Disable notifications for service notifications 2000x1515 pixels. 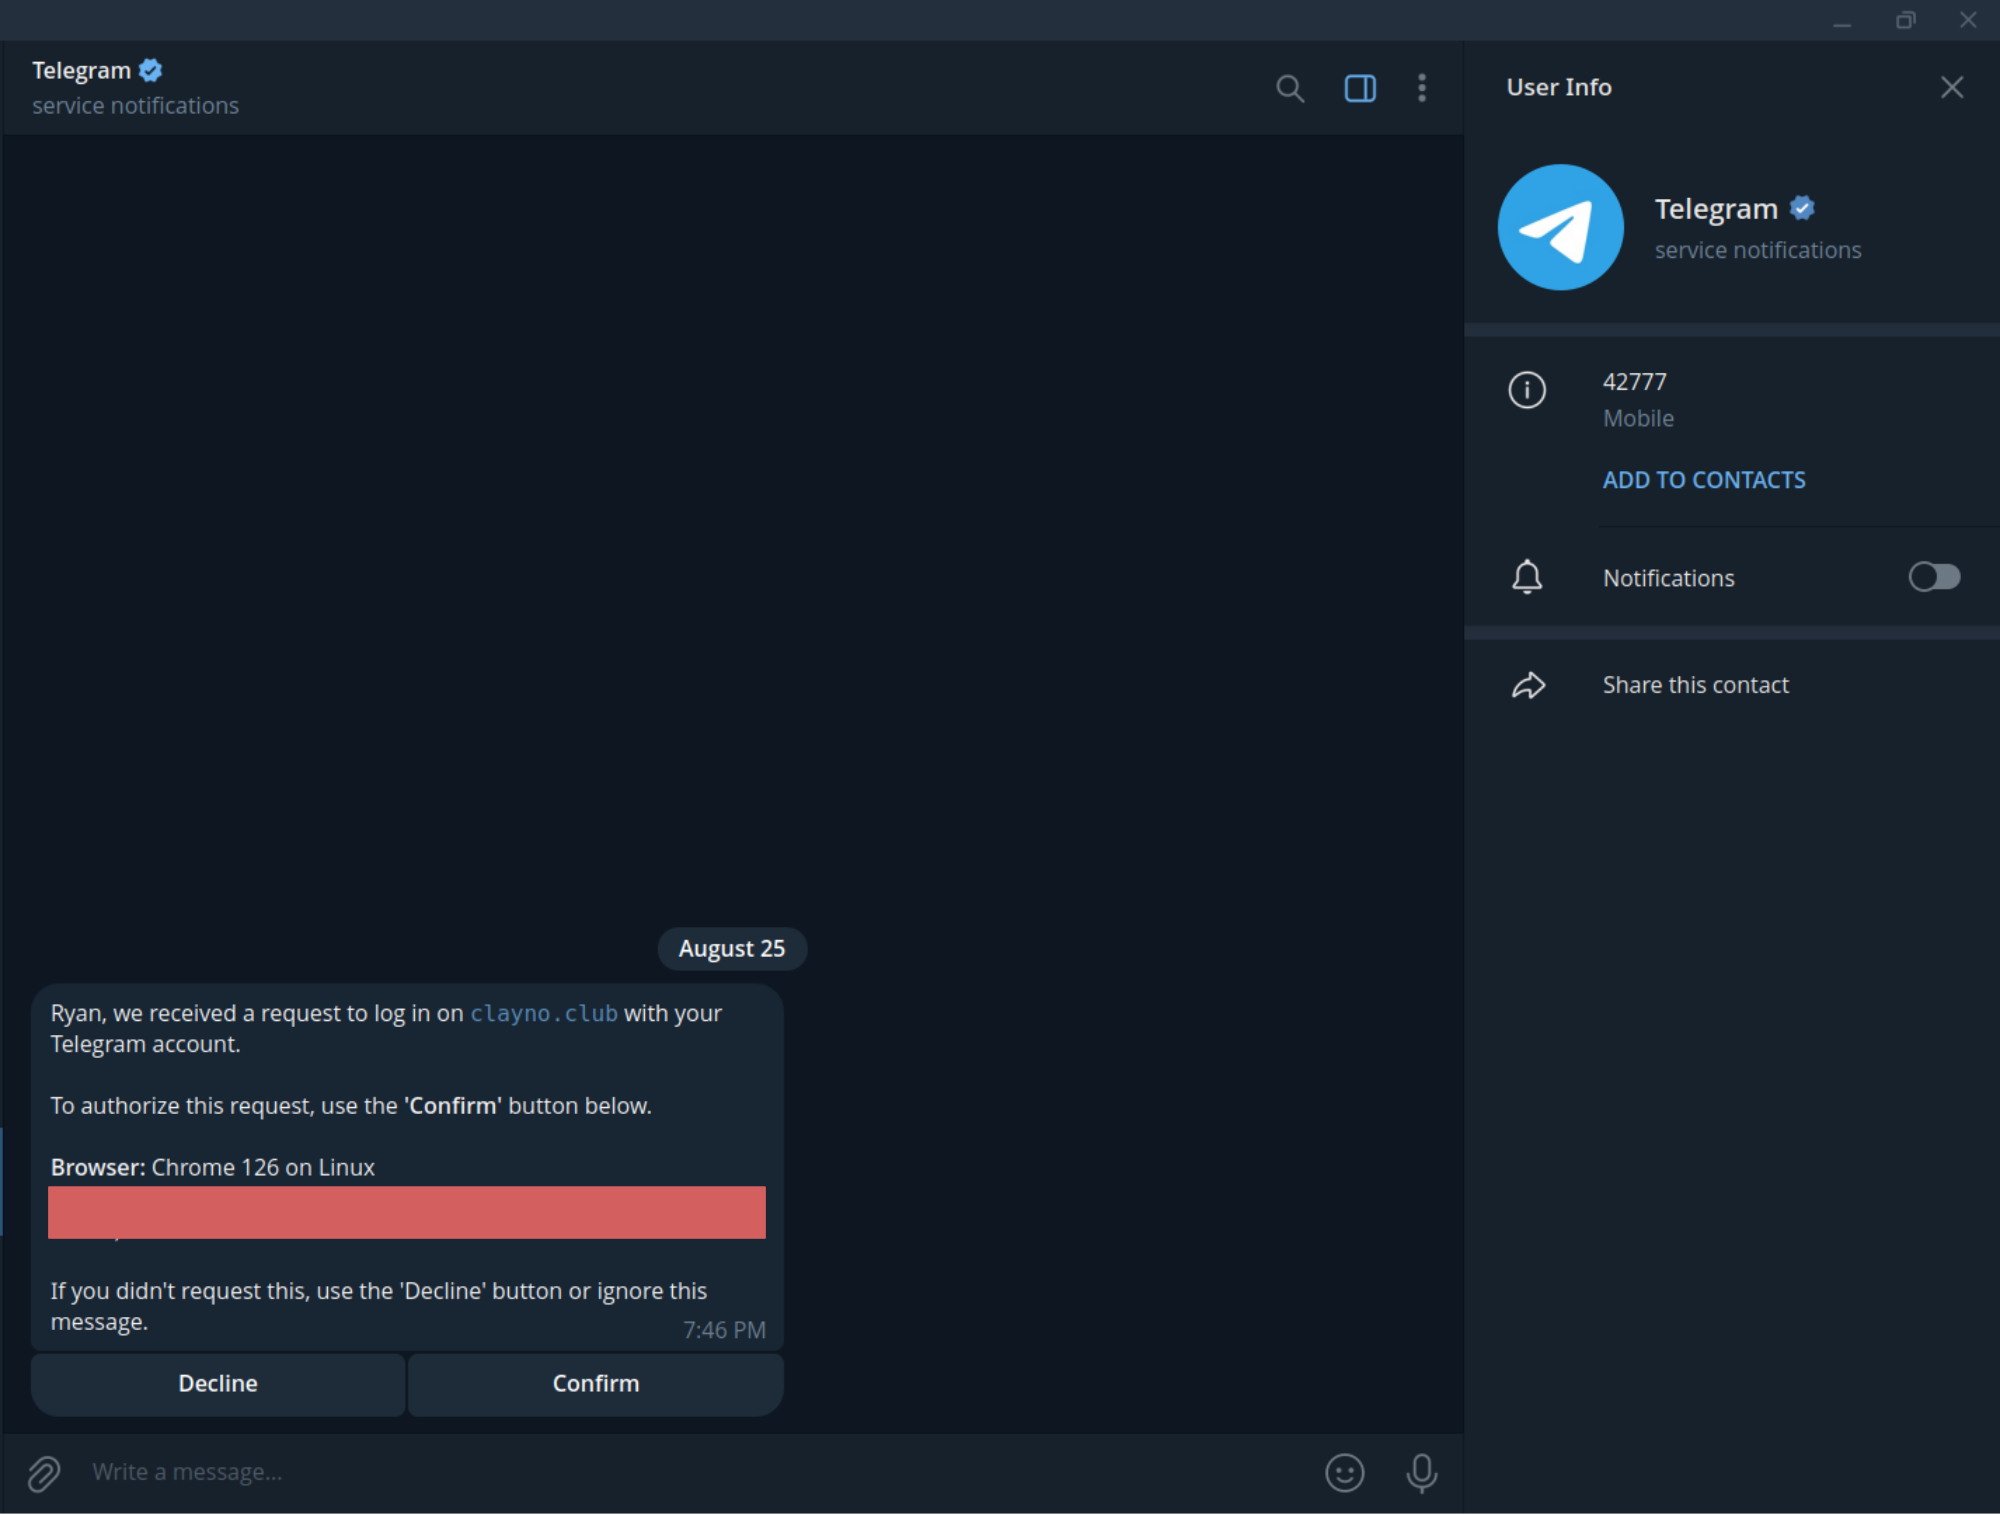(1935, 576)
